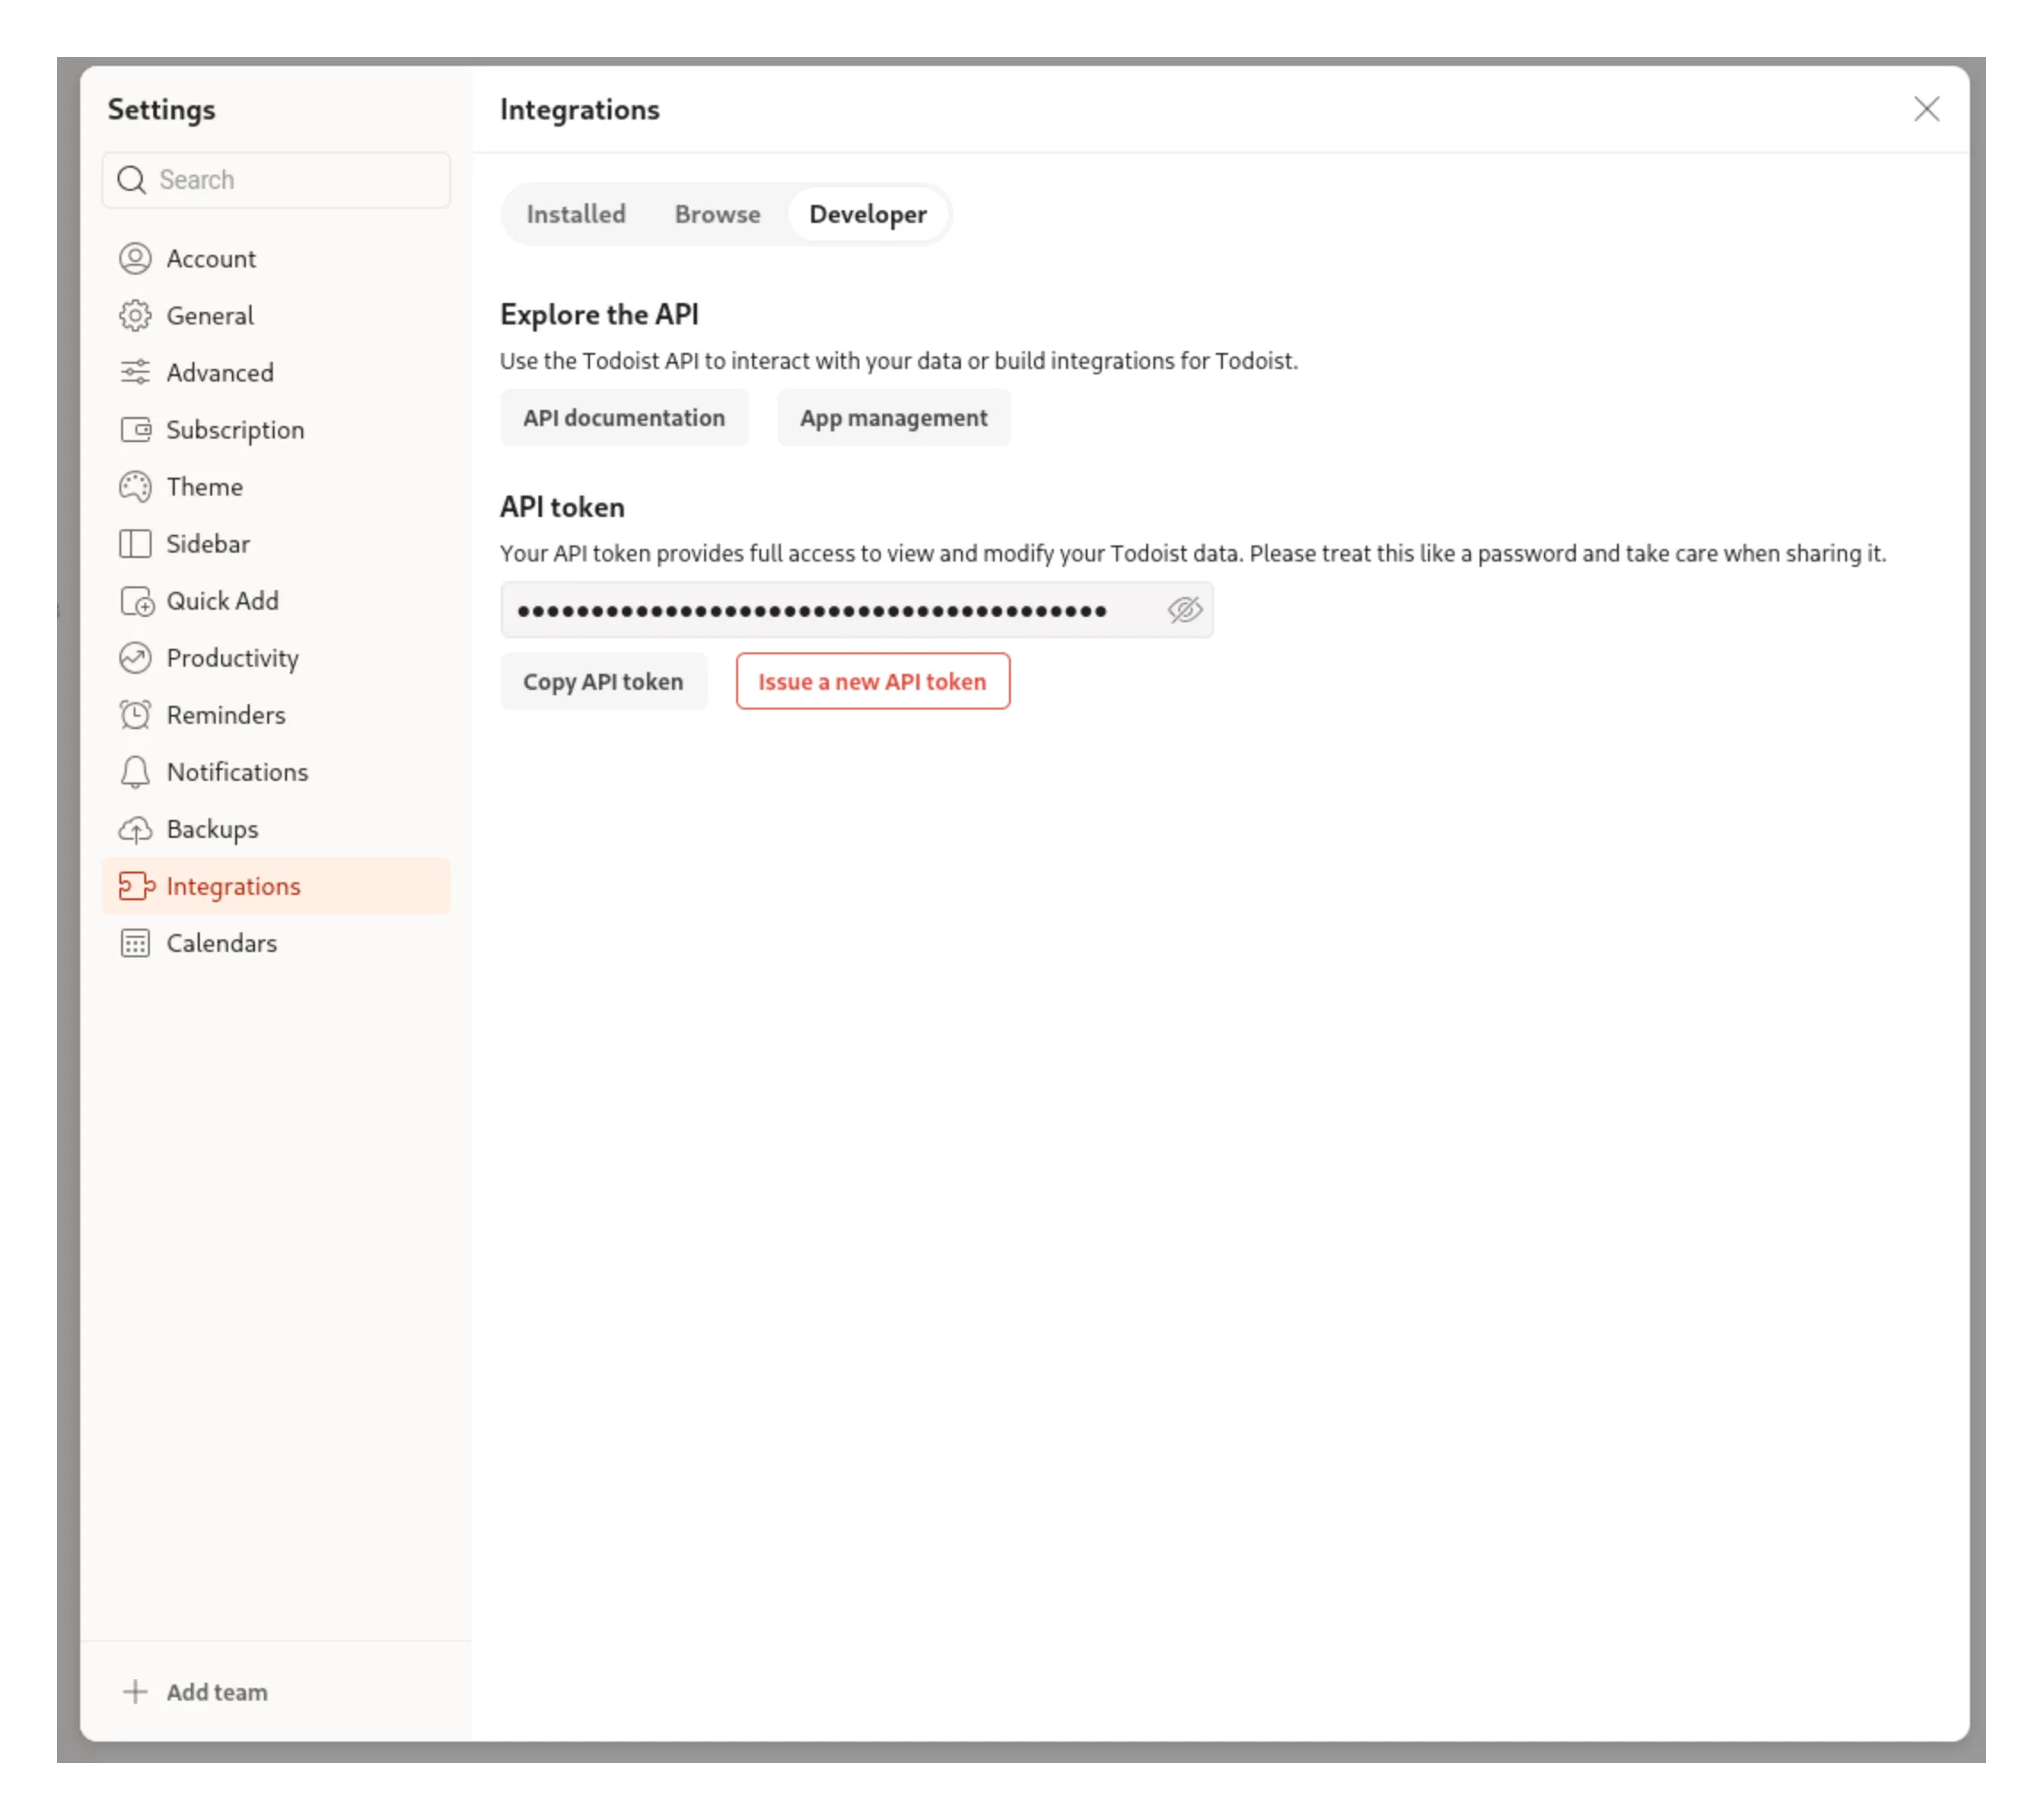
Task: Click Add team at the bottom
Action: pyautogui.click(x=195, y=1691)
